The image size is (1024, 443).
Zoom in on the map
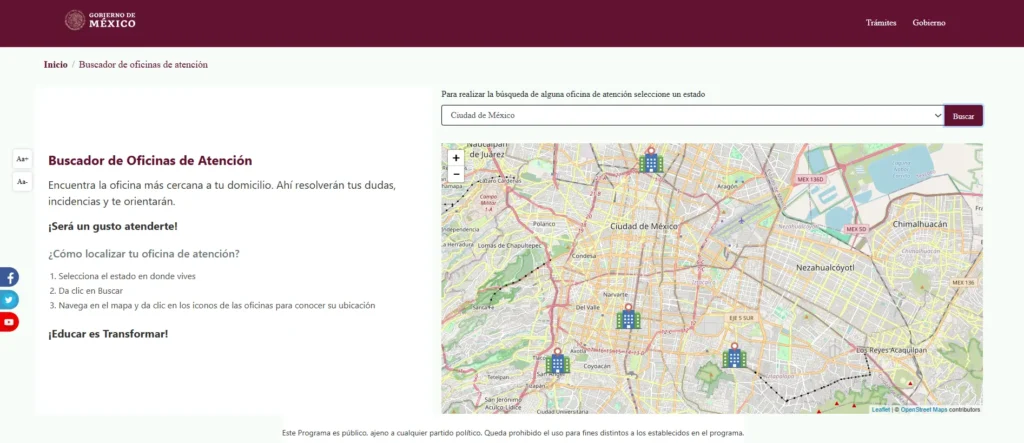click(x=456, y=157)
